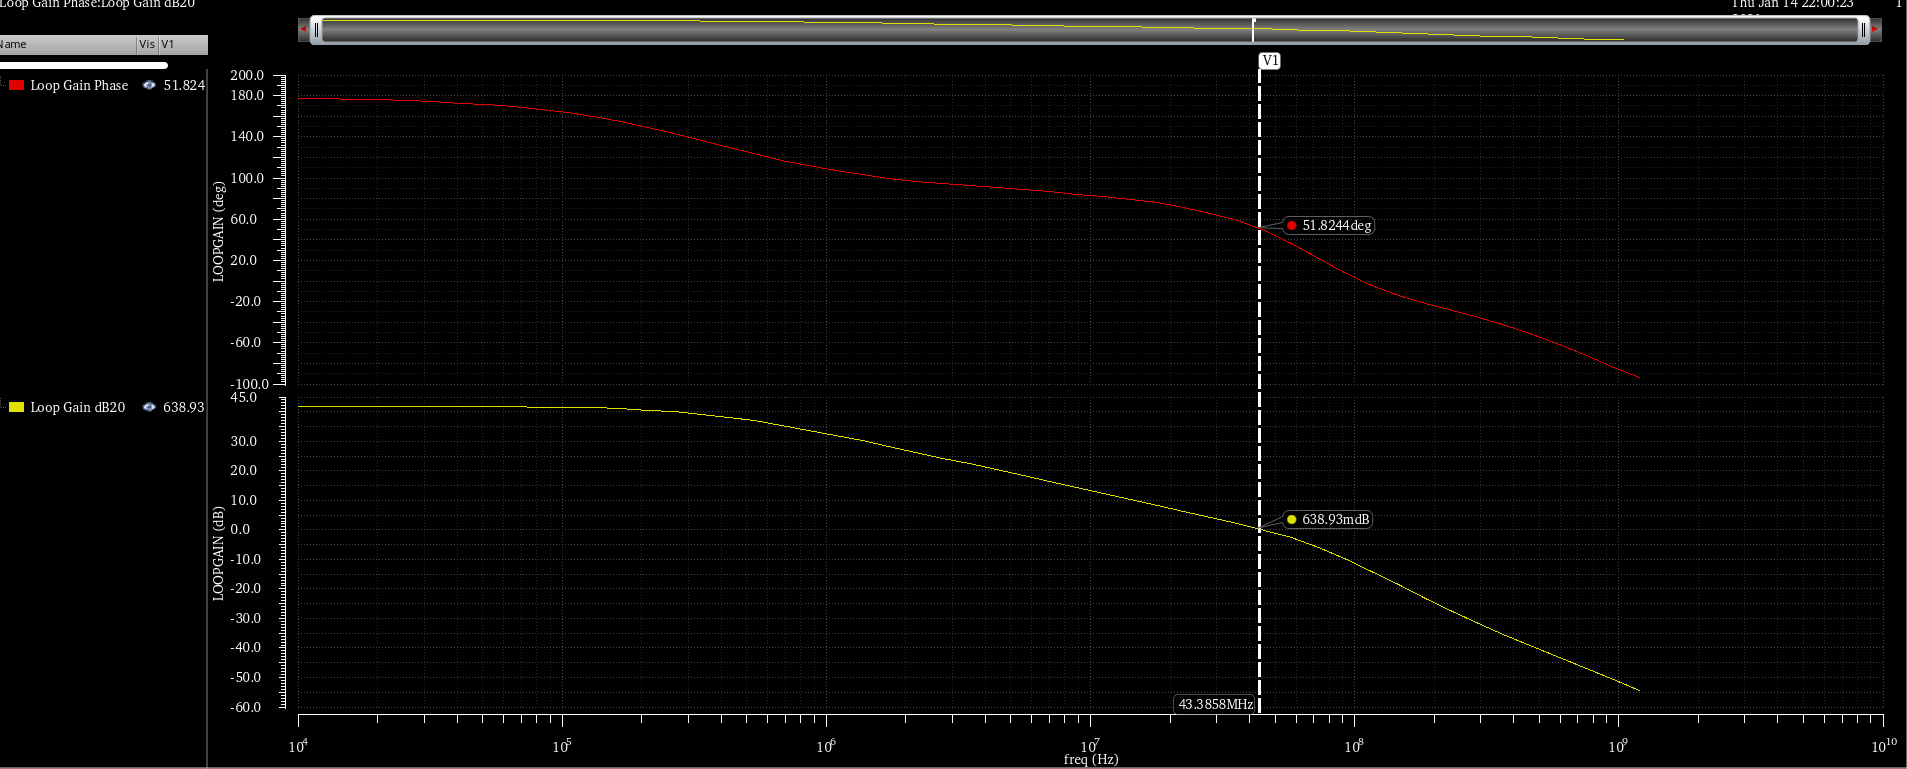Select the V1 vertical marker label
The height and width of the screenshot is (769, 1907).
[x=1270, y=61]
